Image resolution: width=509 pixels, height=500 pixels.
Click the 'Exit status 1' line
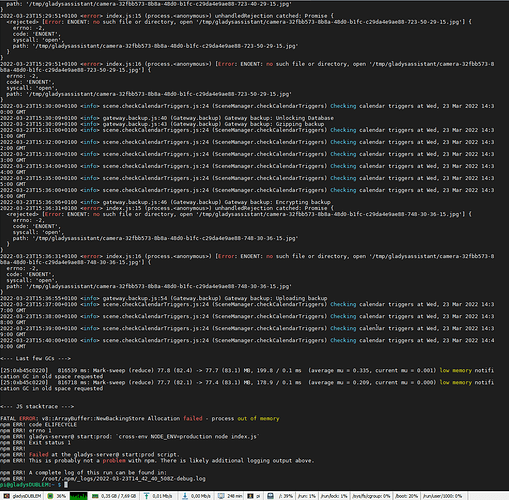point(35,443)
